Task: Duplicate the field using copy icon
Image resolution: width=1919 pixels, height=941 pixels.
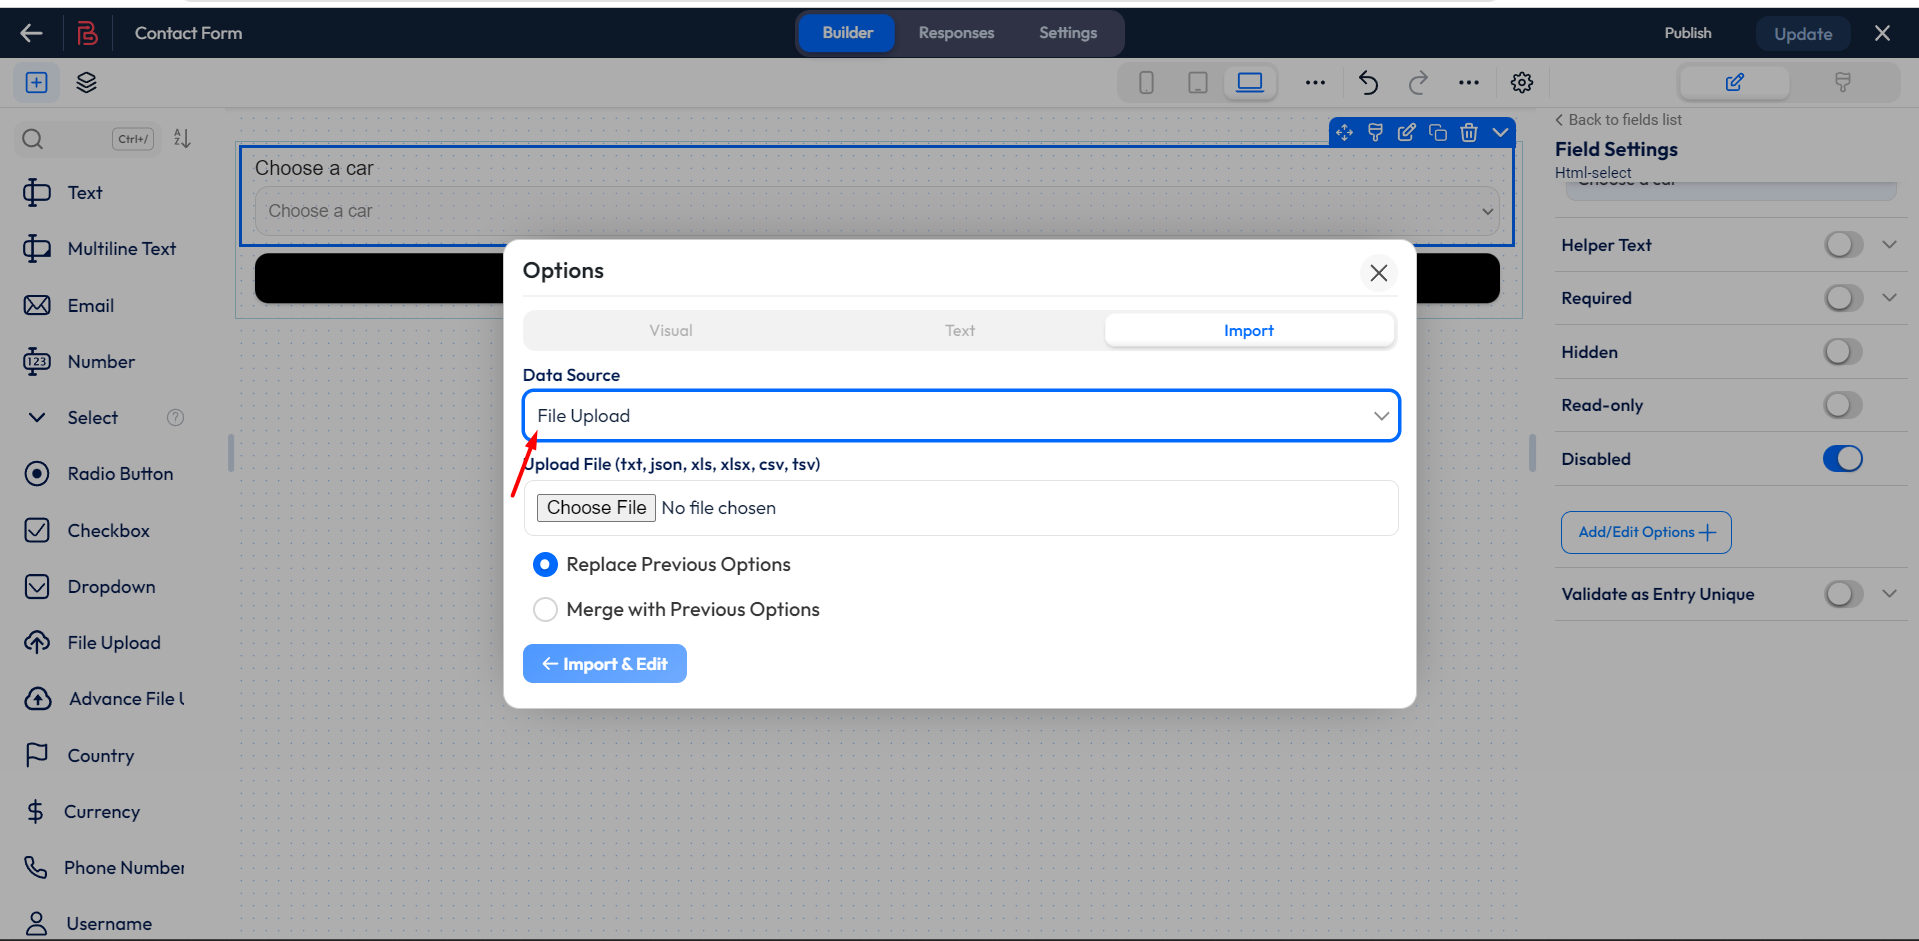Action: click(1437, 131)
